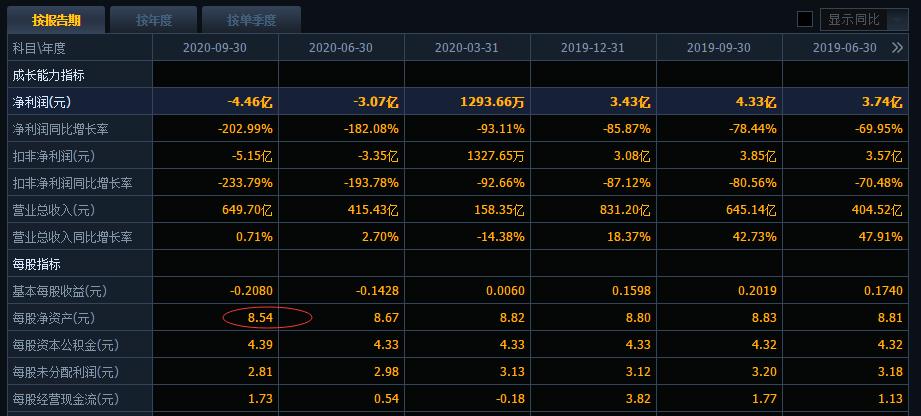The height and width of the screenshot is (416, 921).
Task: Click the 营业总收入(元) row label
Action: click(53, 210)
